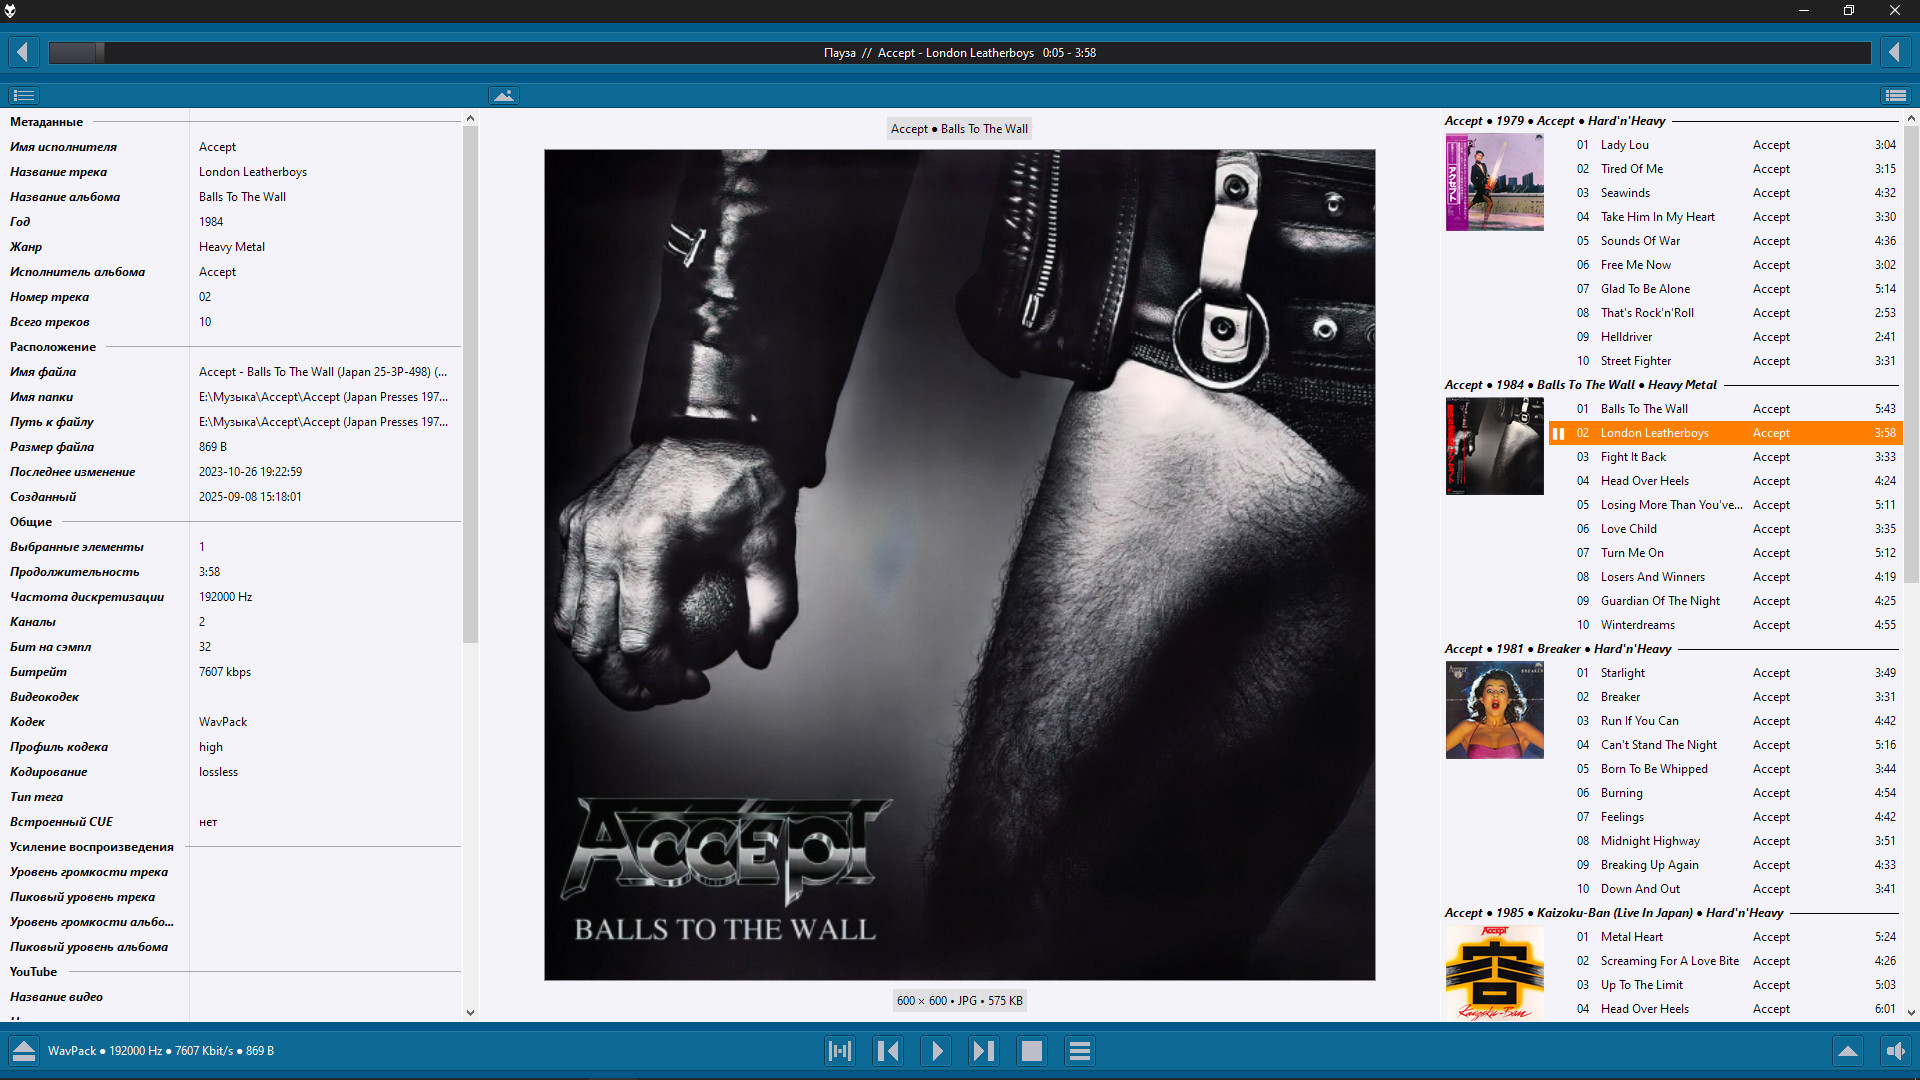The width and height of the screenshot is (1920, 1080).
Task: Select track Starlight
Action: click(1725, 673)
